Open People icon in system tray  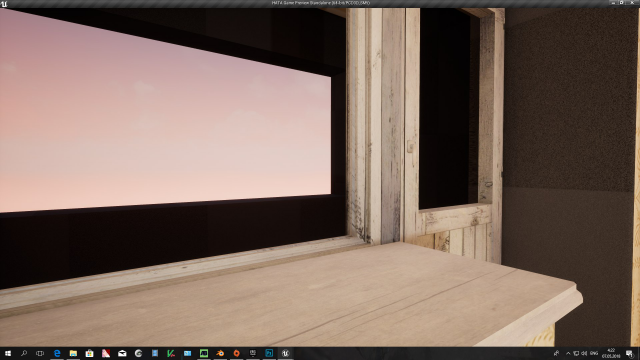pos(556,353)
